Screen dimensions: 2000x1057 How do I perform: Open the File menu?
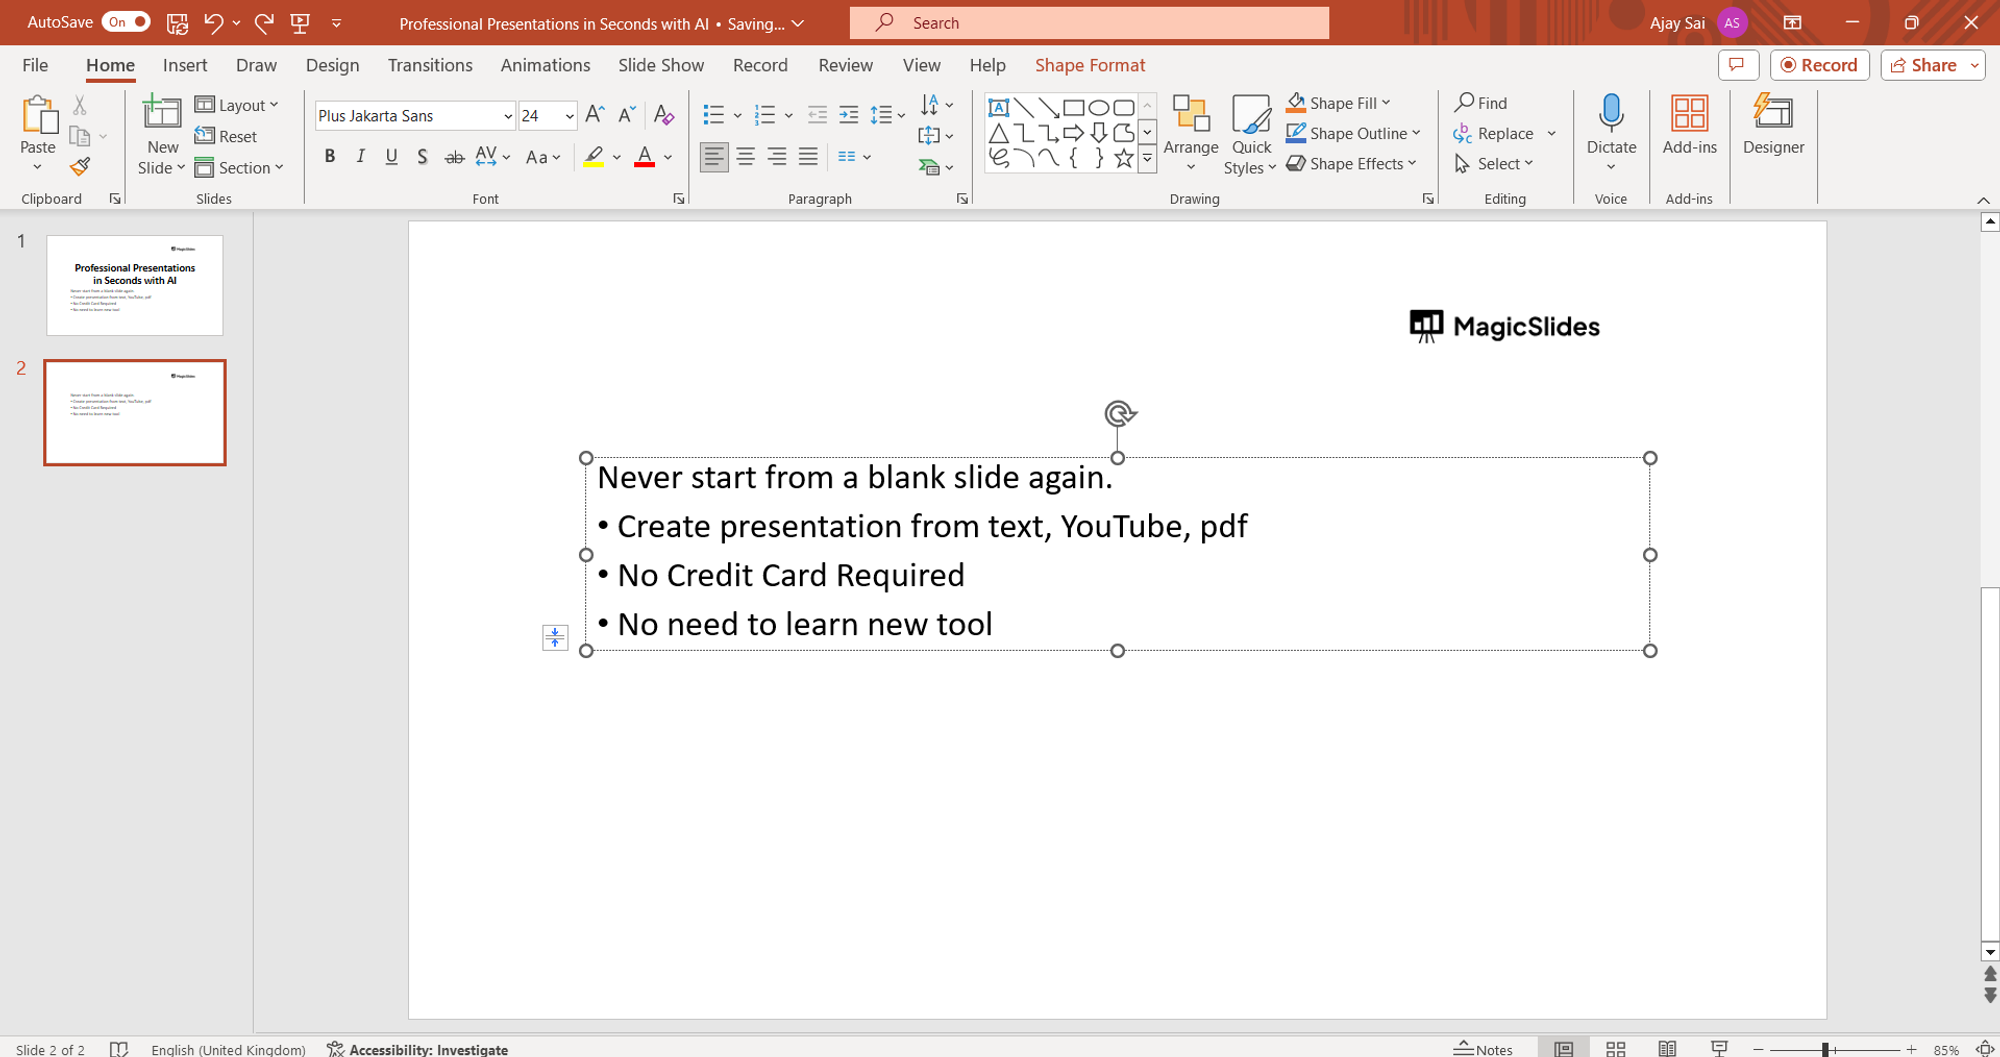pos(35,65)
